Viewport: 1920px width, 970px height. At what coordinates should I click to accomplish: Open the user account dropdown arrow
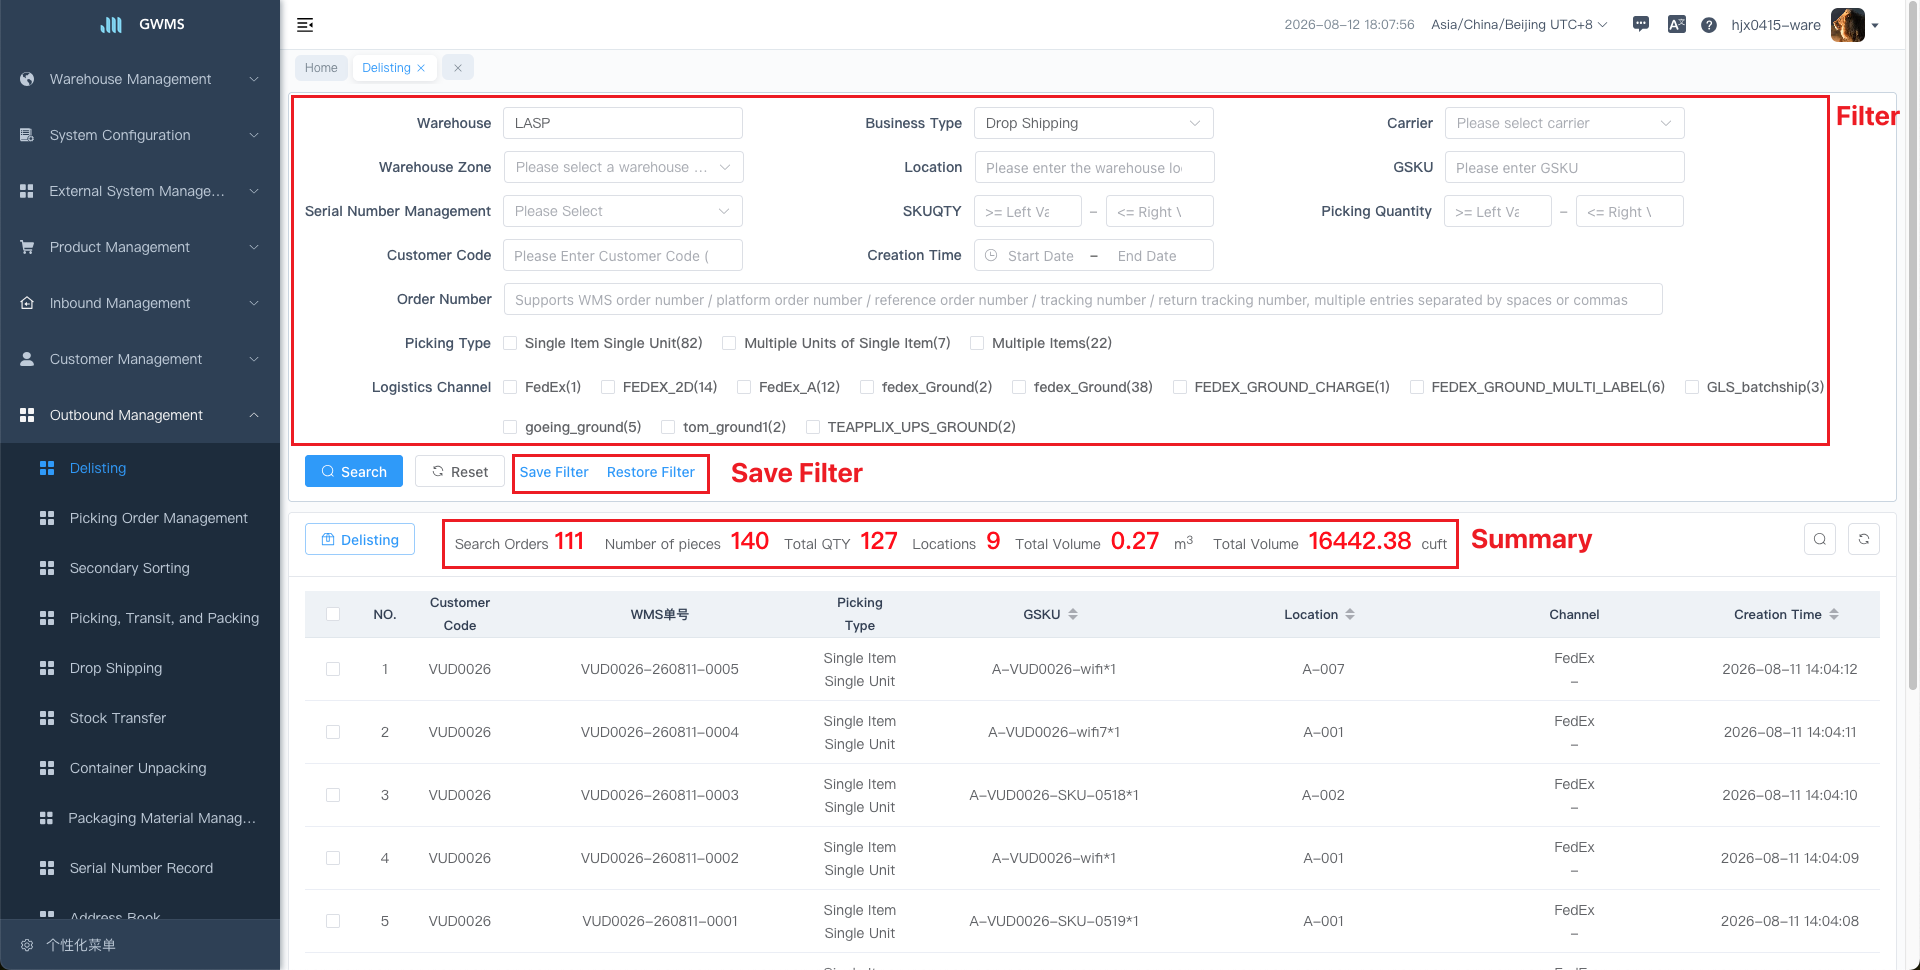[x=1875, y=26]
